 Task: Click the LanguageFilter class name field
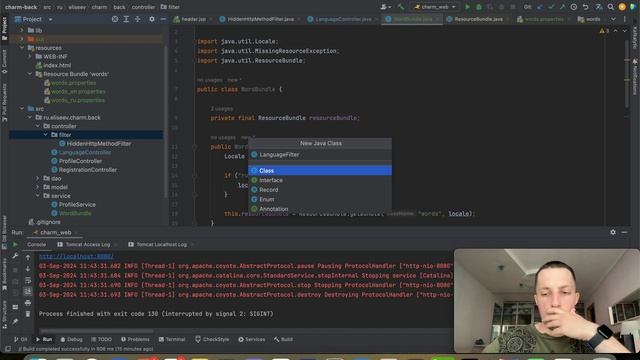[x=320, y=155]
